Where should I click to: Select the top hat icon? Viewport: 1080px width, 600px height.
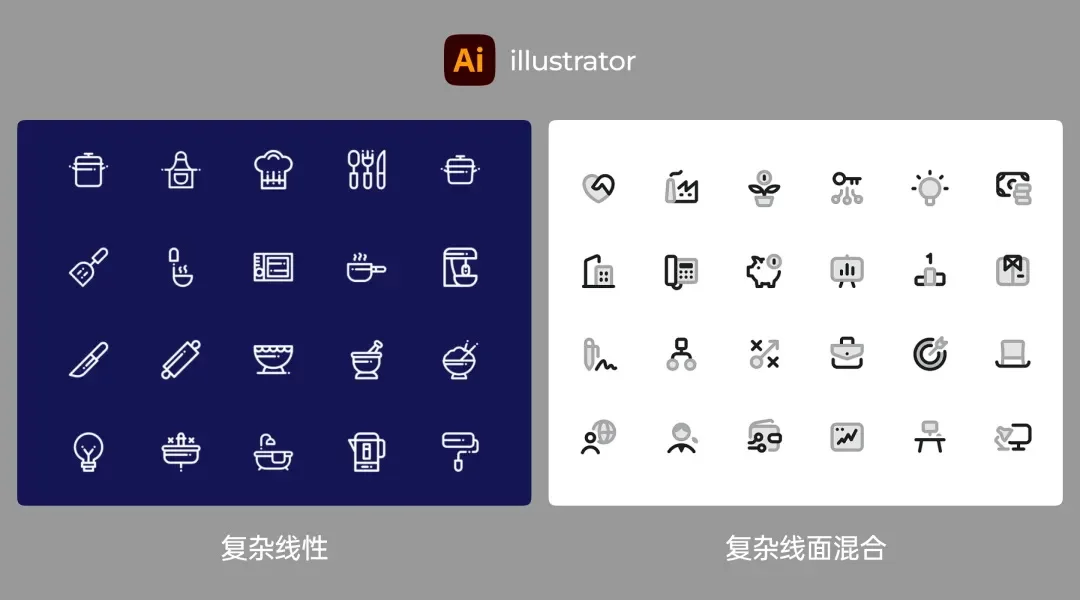pyautogui.click(x=1014, y=353)
